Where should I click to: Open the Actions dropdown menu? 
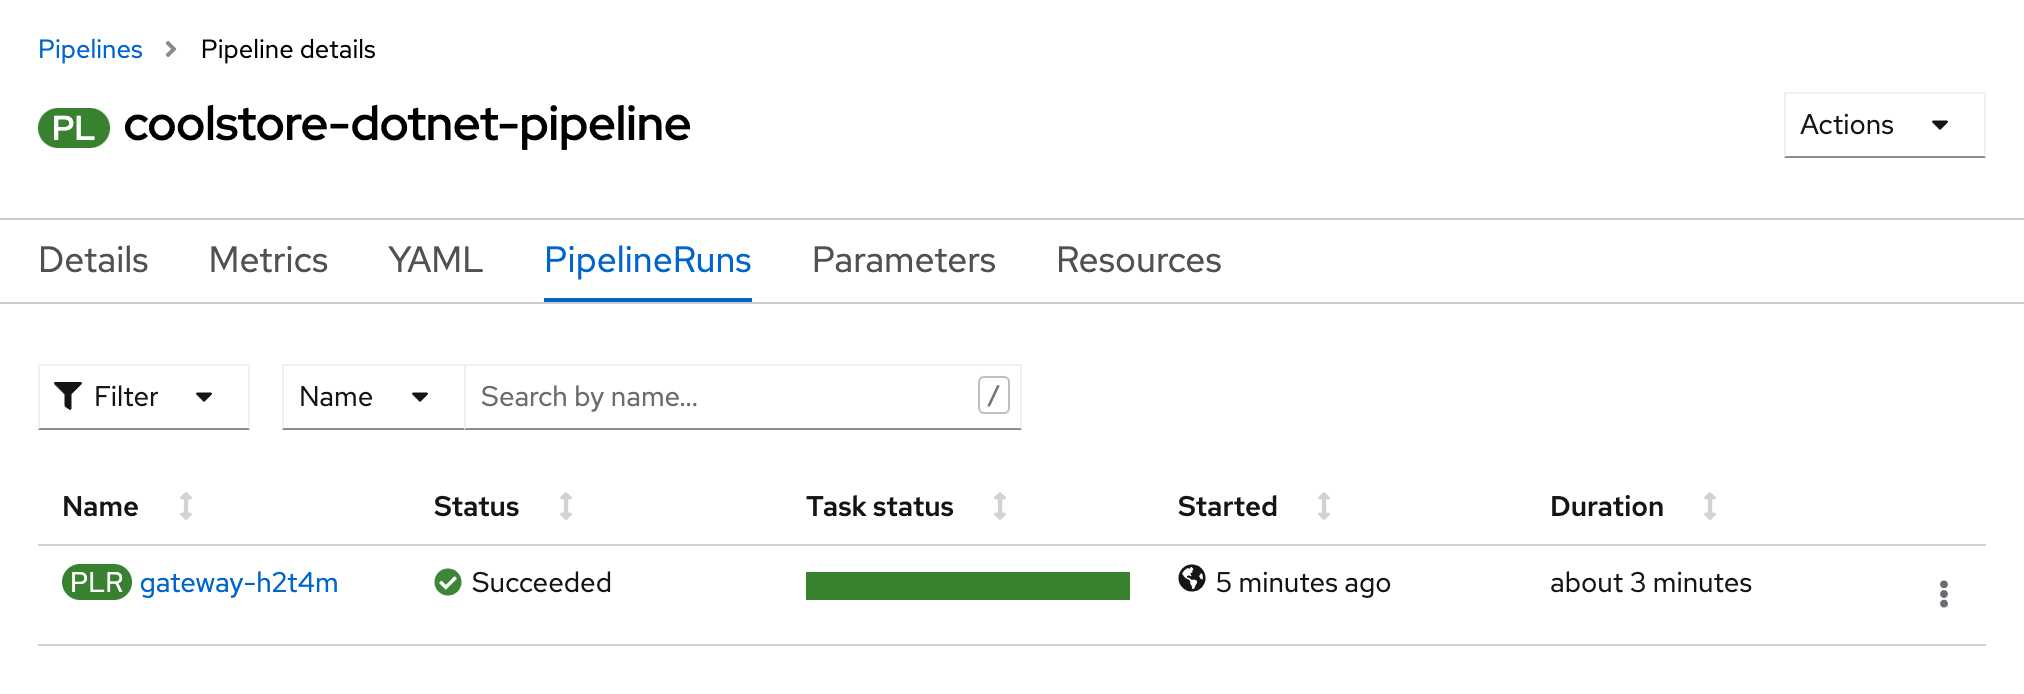pos(1884,125)
